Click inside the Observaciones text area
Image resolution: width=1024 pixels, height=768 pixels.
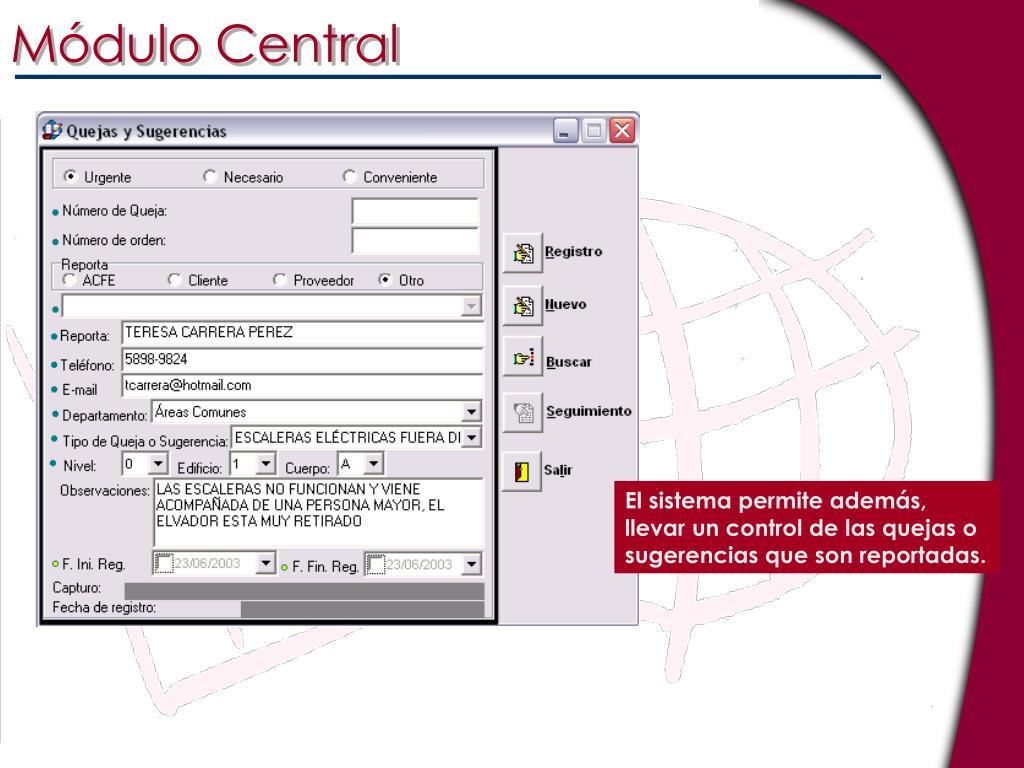click(x=318, y=513)
